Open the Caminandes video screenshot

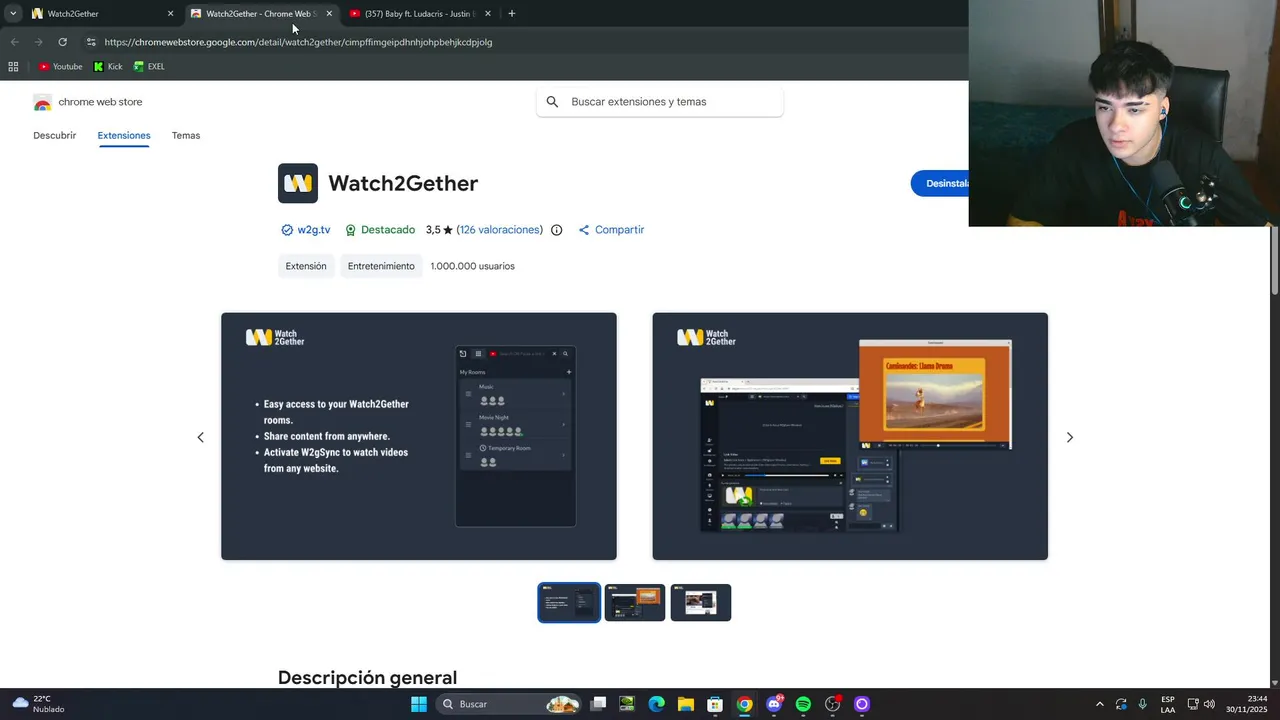tap(850, 436)
